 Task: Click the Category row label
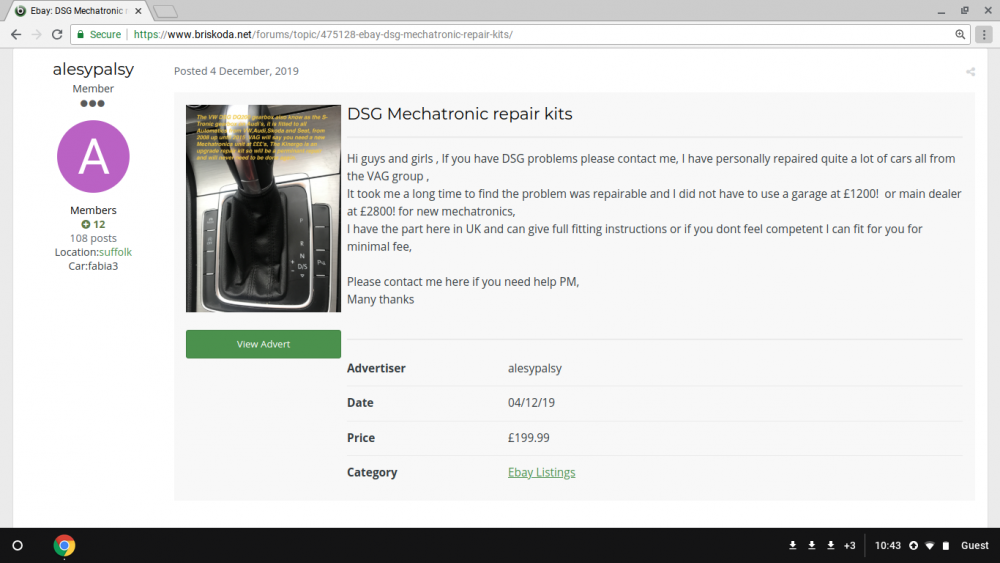(372, 472)
